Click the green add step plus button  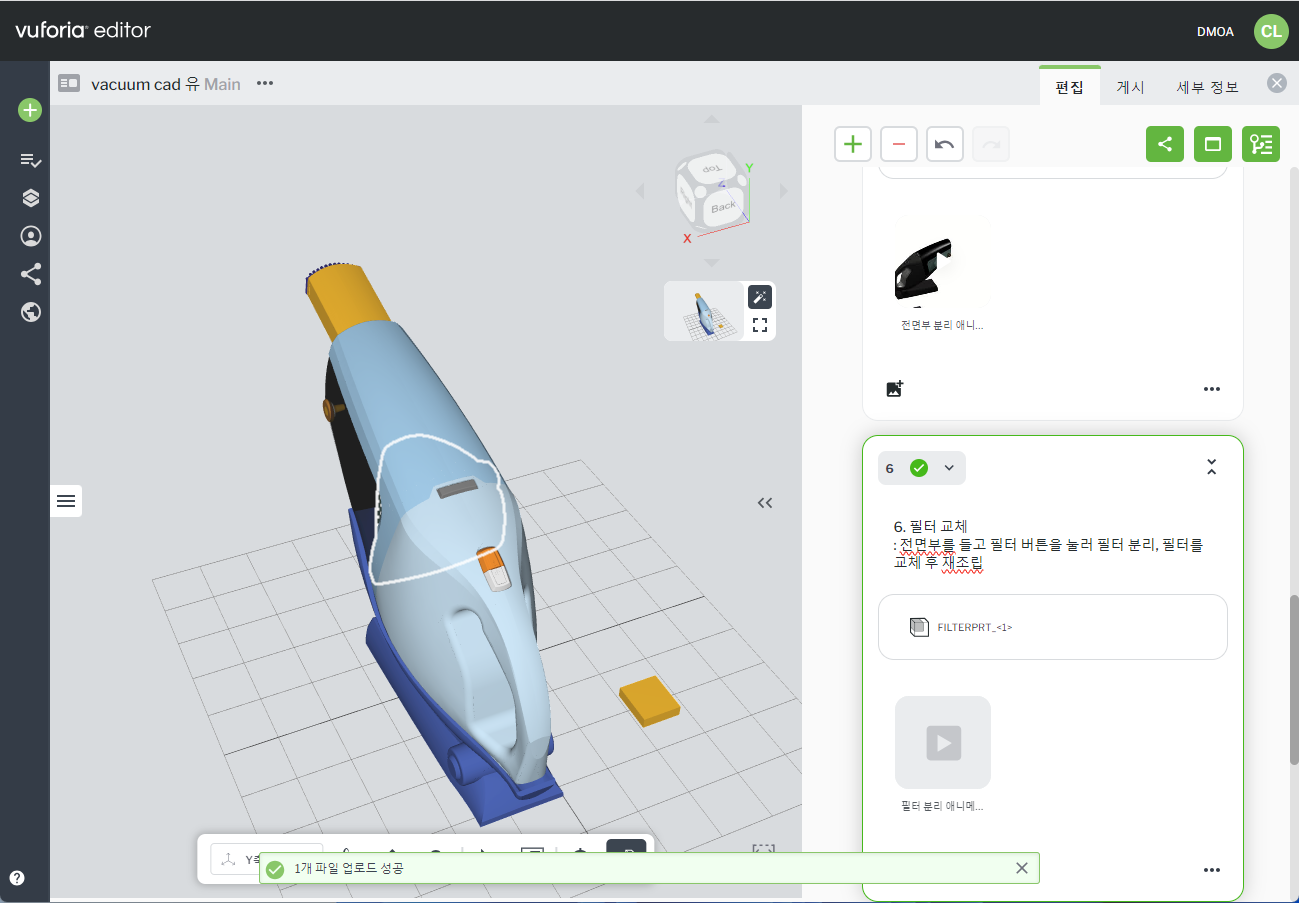(x=852, y=144)
